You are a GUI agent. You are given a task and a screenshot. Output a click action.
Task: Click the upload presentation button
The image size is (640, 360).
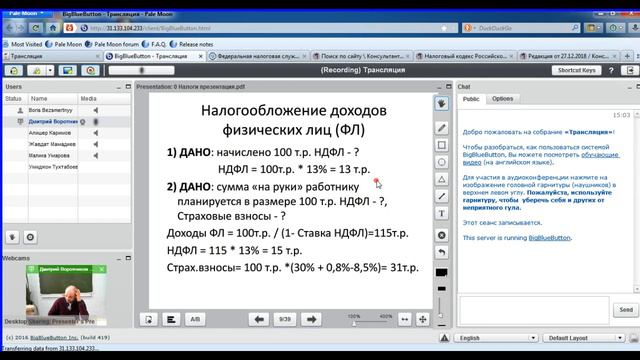pyautogui.click(x=149, y=319)
